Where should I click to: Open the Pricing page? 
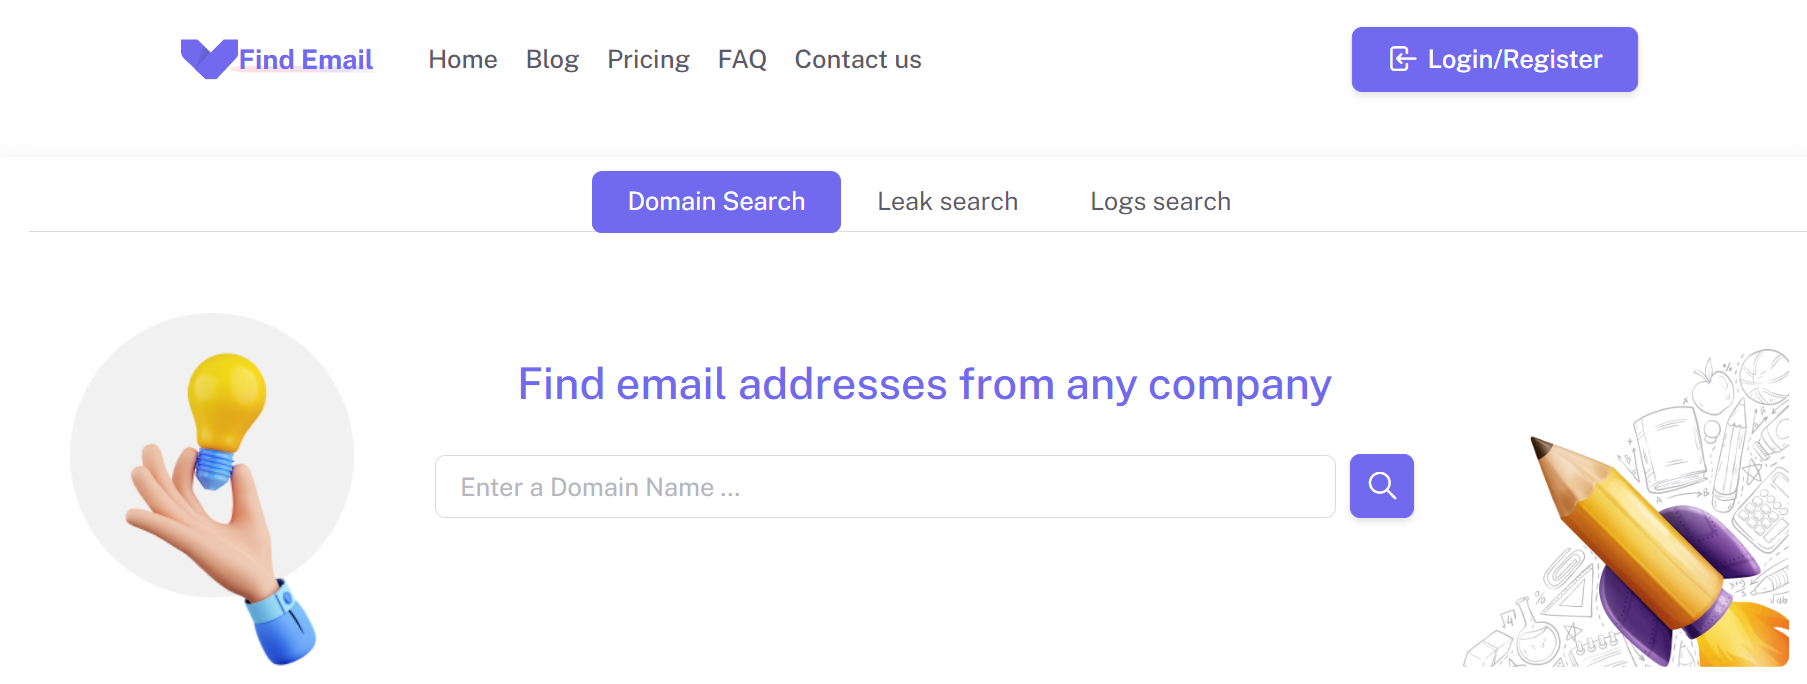[648, 60]
